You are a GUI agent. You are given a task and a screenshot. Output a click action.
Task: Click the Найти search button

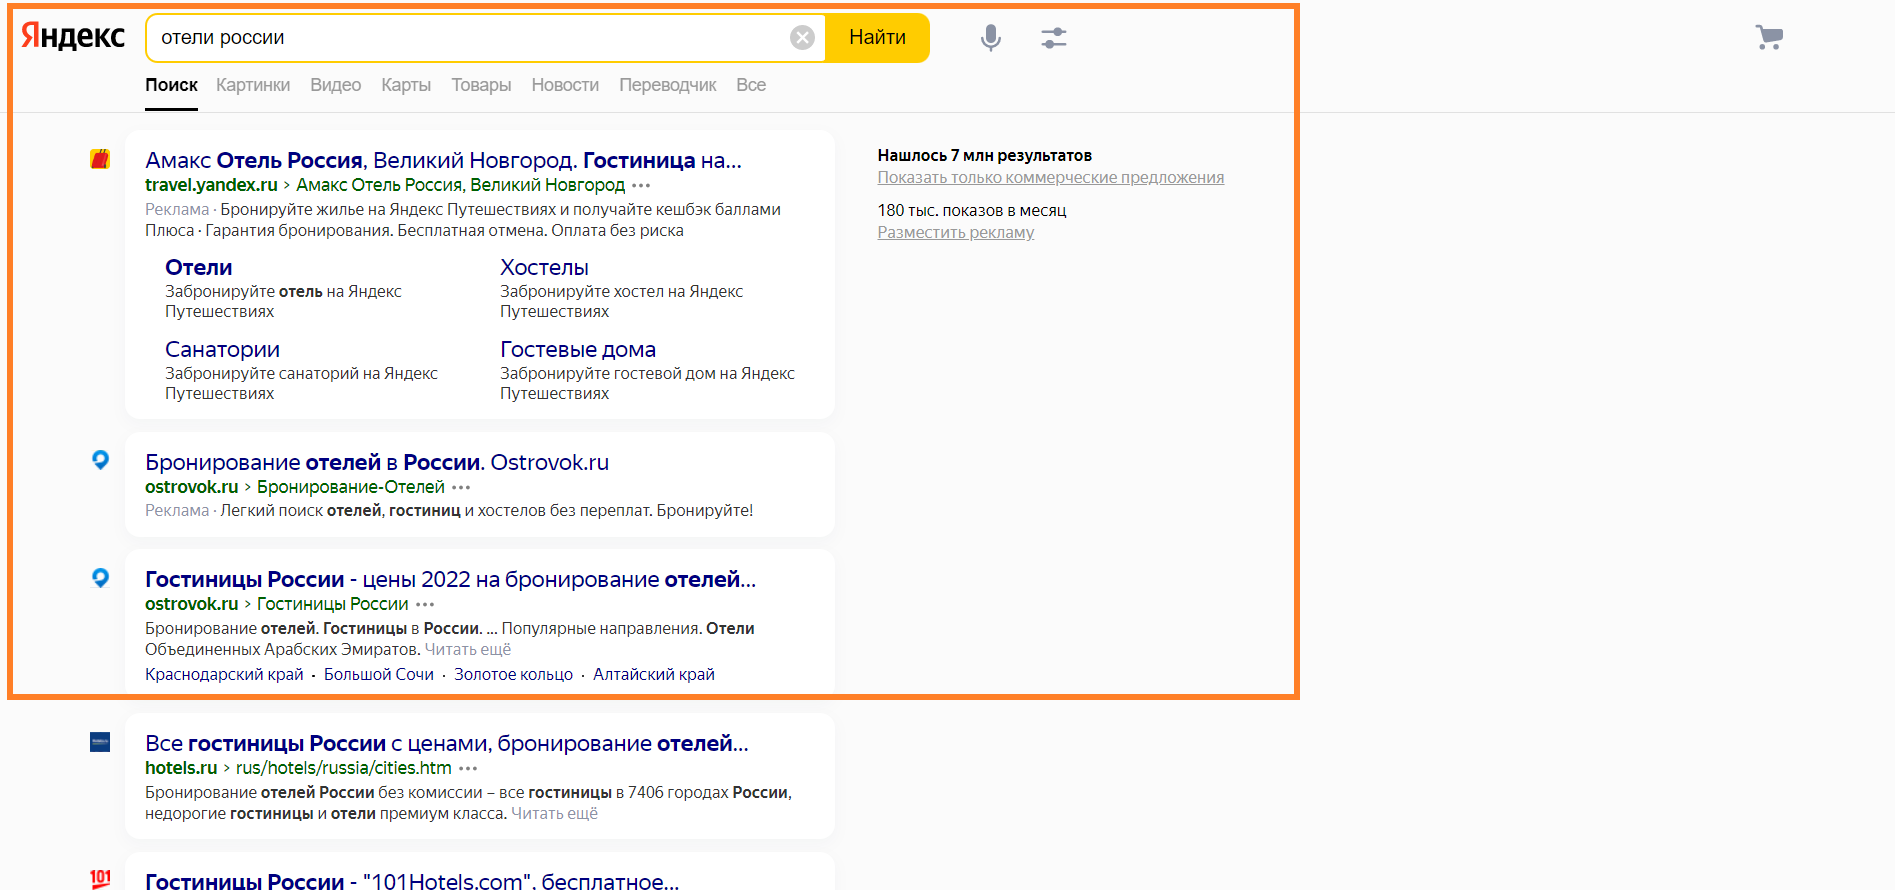[877, 38]
